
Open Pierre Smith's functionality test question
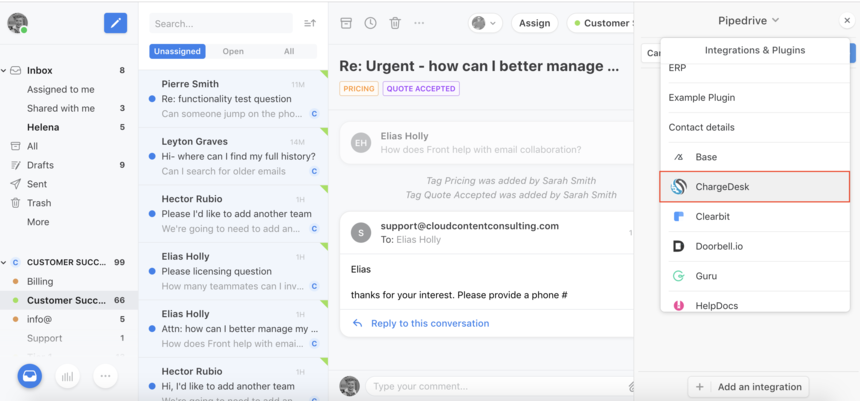pos(233,99)
